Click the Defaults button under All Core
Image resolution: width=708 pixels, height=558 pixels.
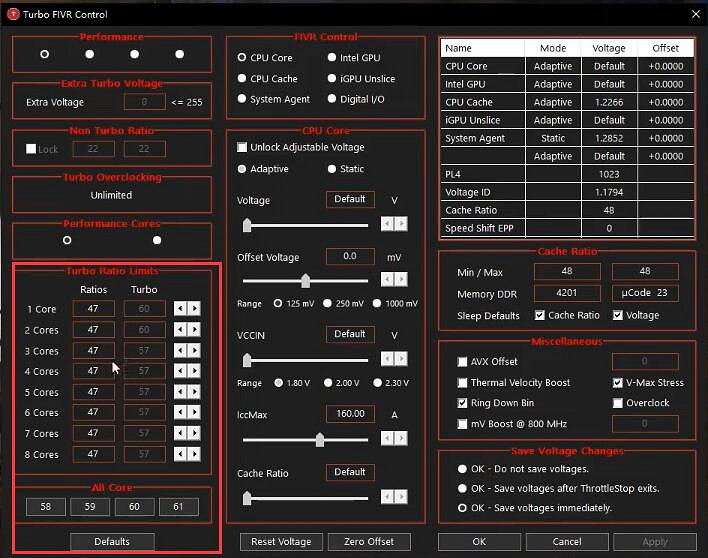pyautogui.click(x=112, y=541)
